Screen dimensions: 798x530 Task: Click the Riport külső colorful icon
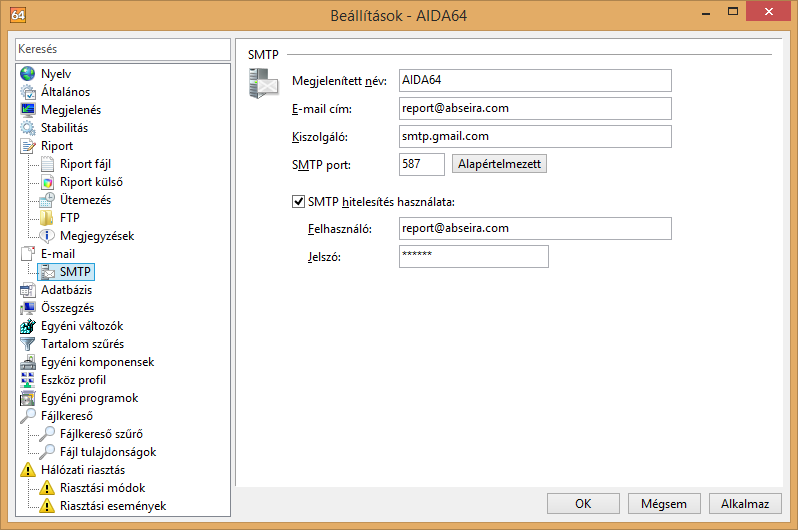[47, 182]
